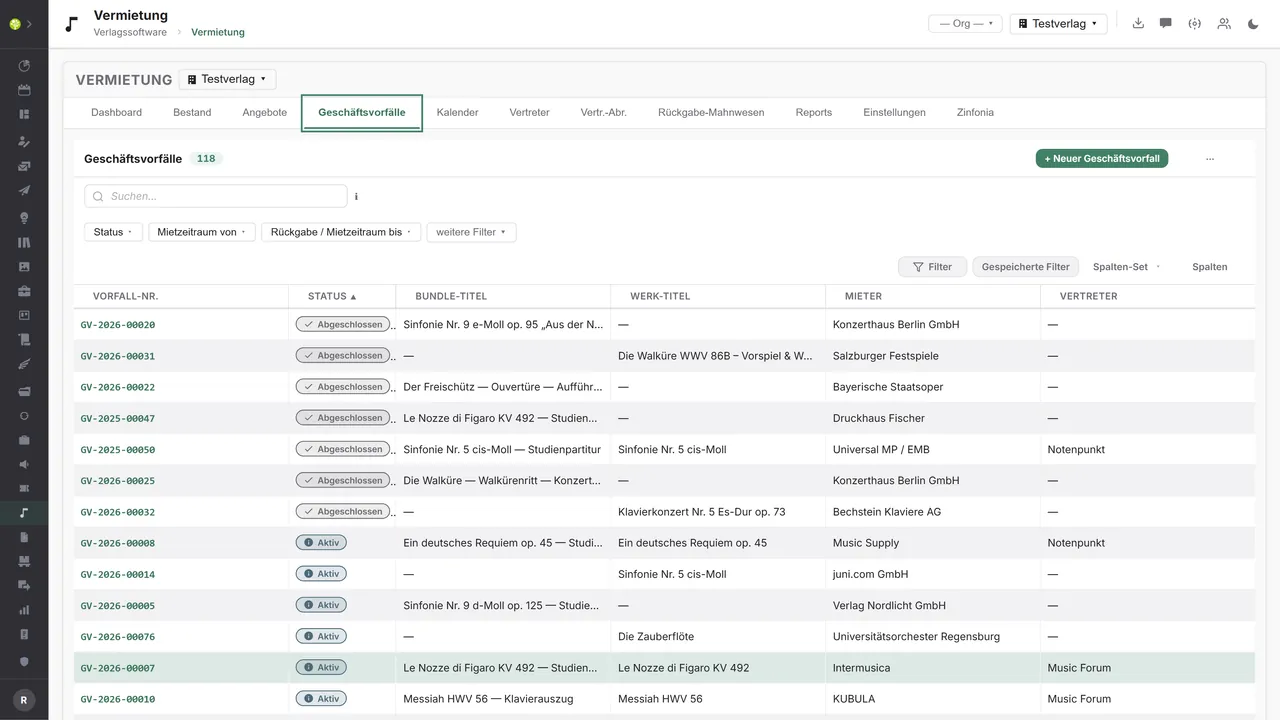Expand the weitere Filter dropdown
The image size is (1280, 720).
click(471, 232)
